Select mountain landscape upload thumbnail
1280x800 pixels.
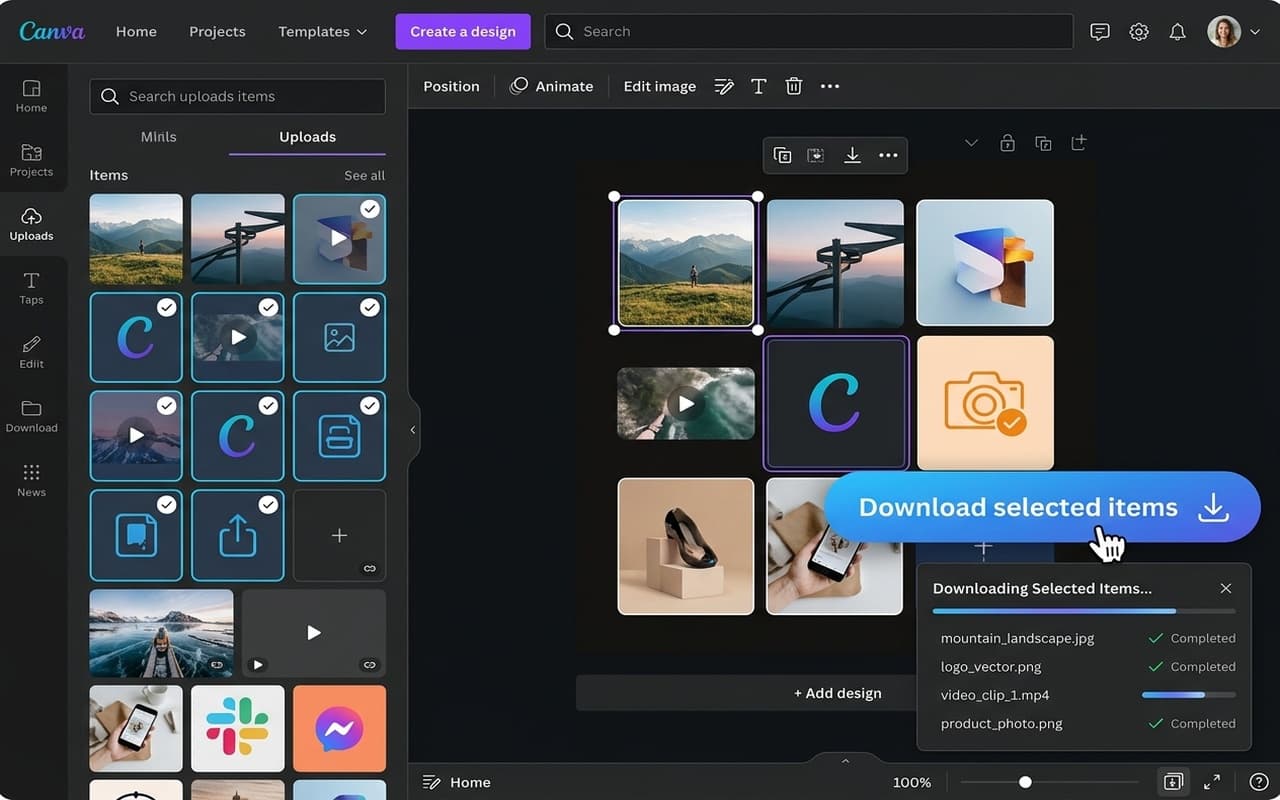pyautogui.click(x=136, y=239)
